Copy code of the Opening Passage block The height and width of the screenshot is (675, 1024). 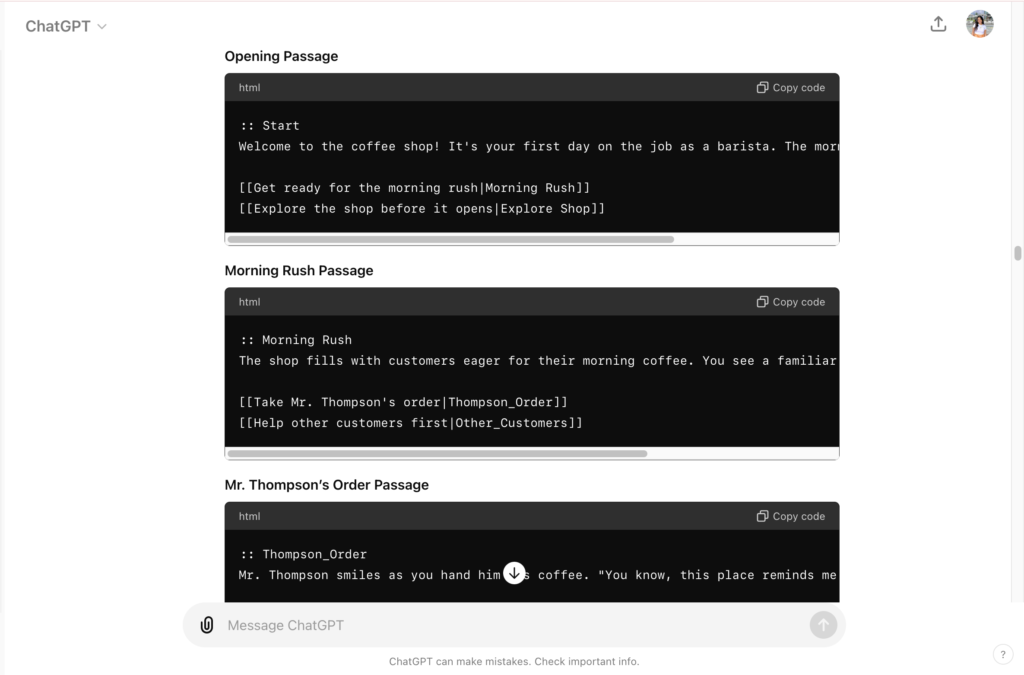pyautogui.click(x=791, y=88)
